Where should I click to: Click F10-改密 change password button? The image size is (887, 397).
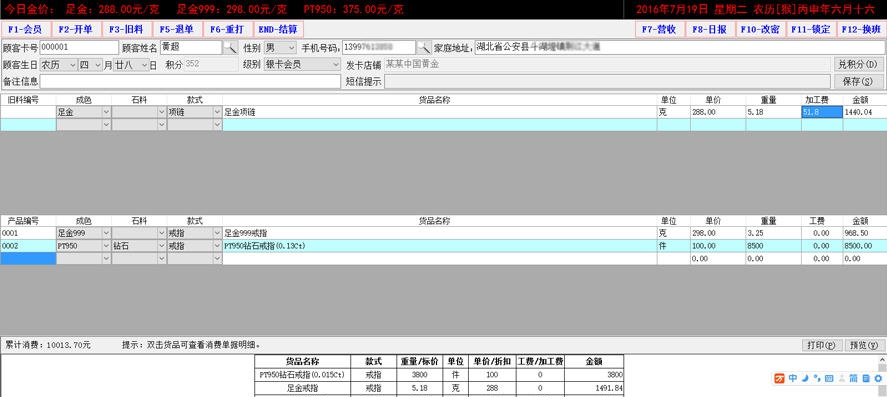tap(760, 29)
